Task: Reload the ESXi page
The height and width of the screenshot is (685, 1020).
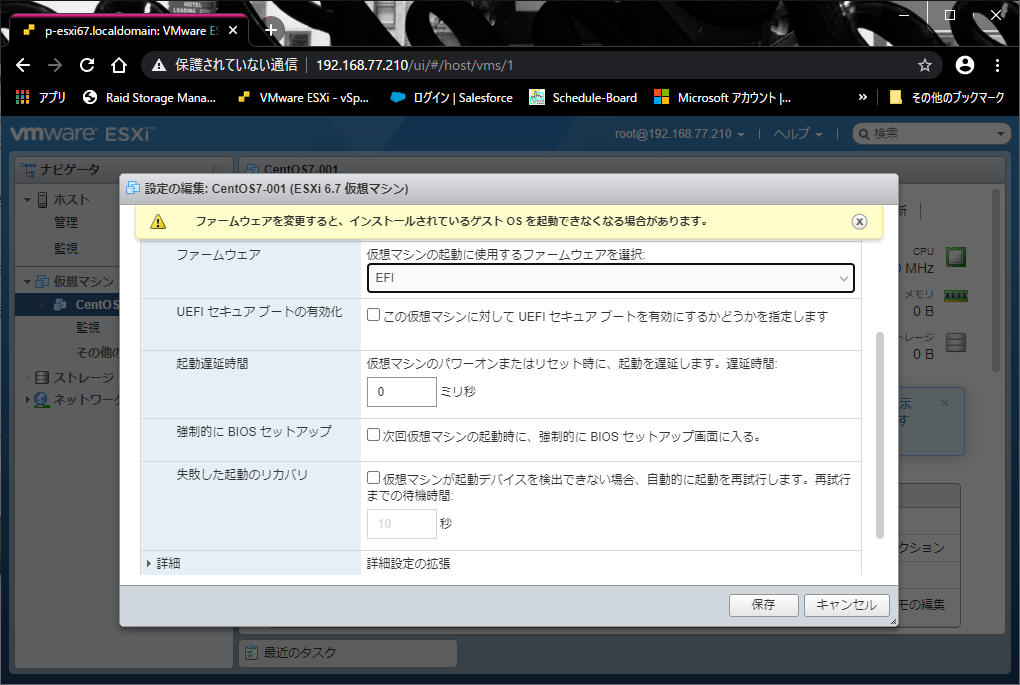Action: click(87, 65)
